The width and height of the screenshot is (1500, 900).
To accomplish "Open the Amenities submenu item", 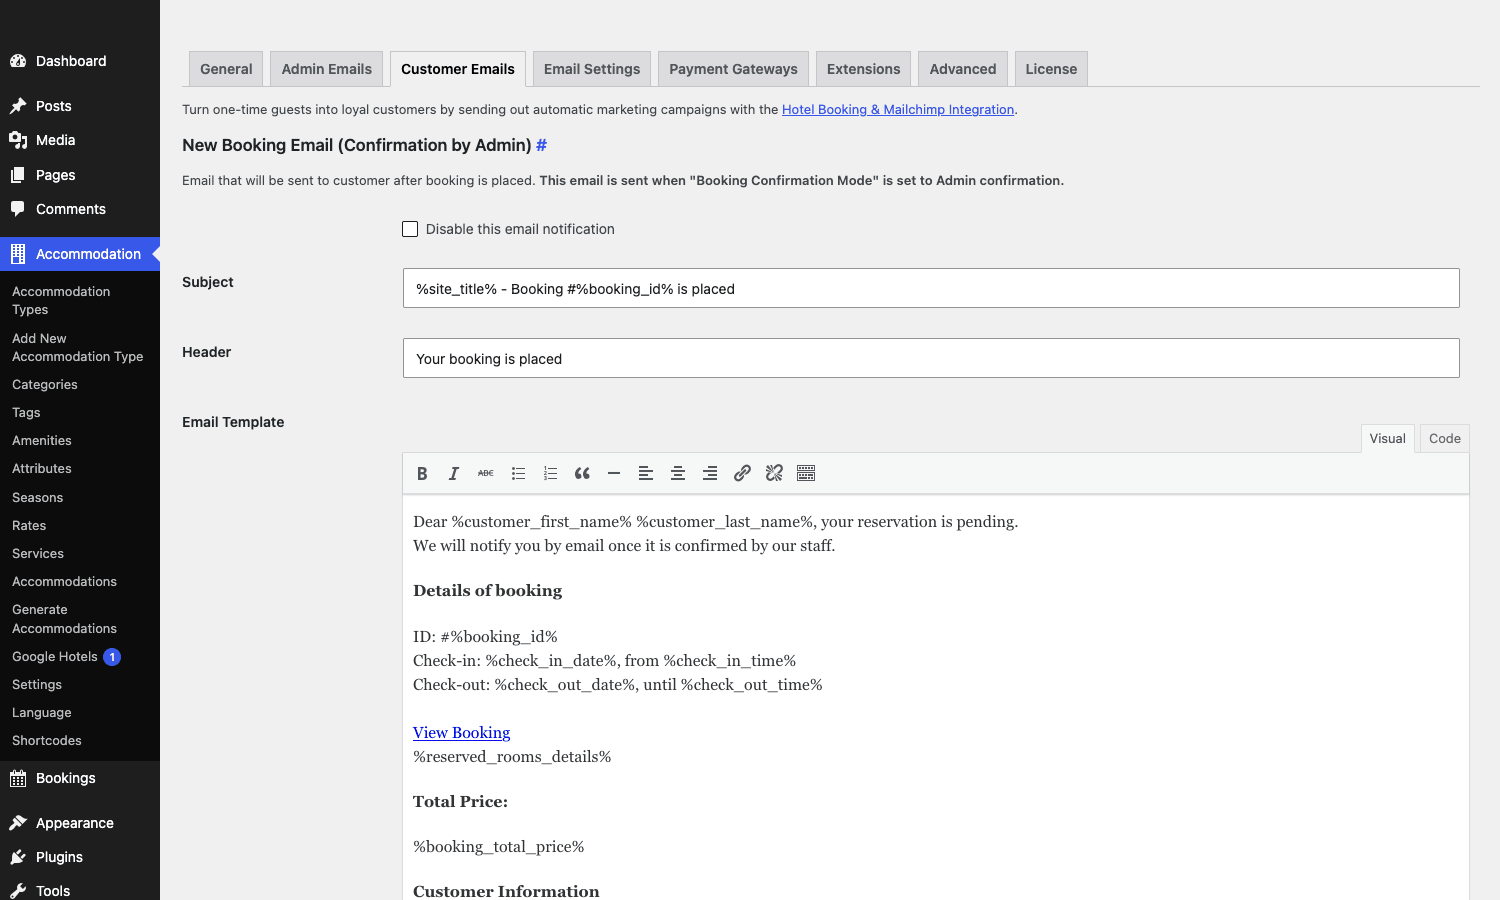I will (x=80, y=441).
